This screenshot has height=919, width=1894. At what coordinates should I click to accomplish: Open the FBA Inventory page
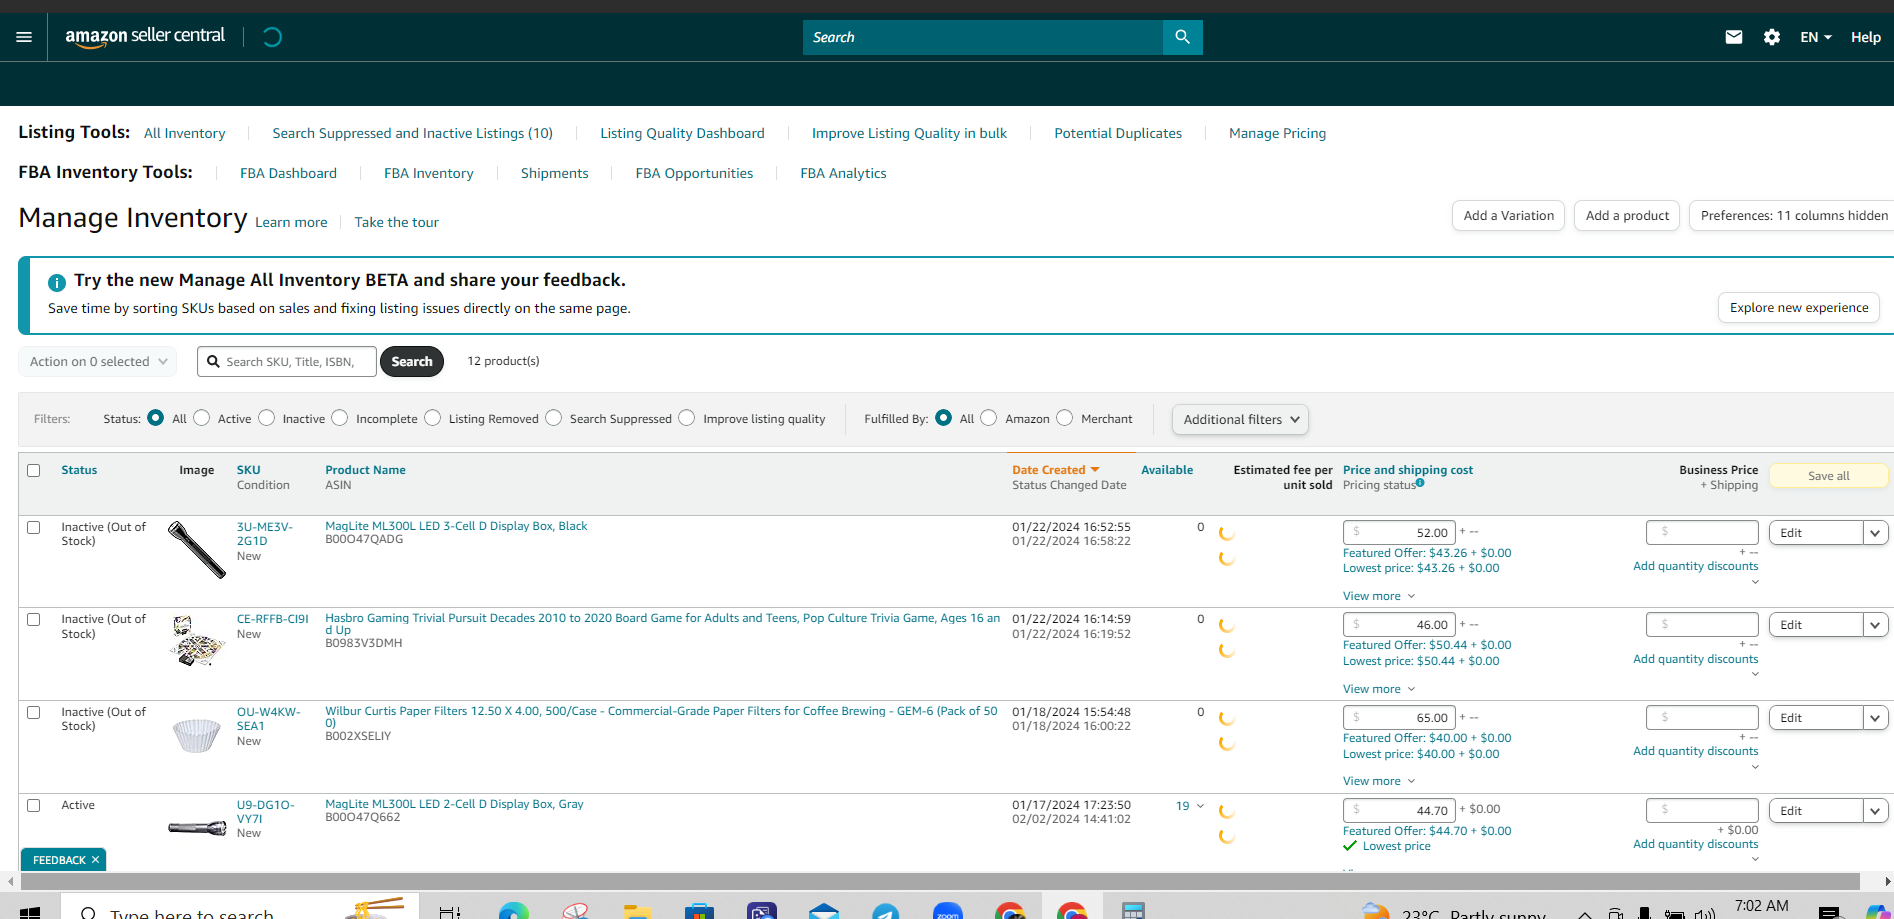pyautogui.click(x=429, y=173)
